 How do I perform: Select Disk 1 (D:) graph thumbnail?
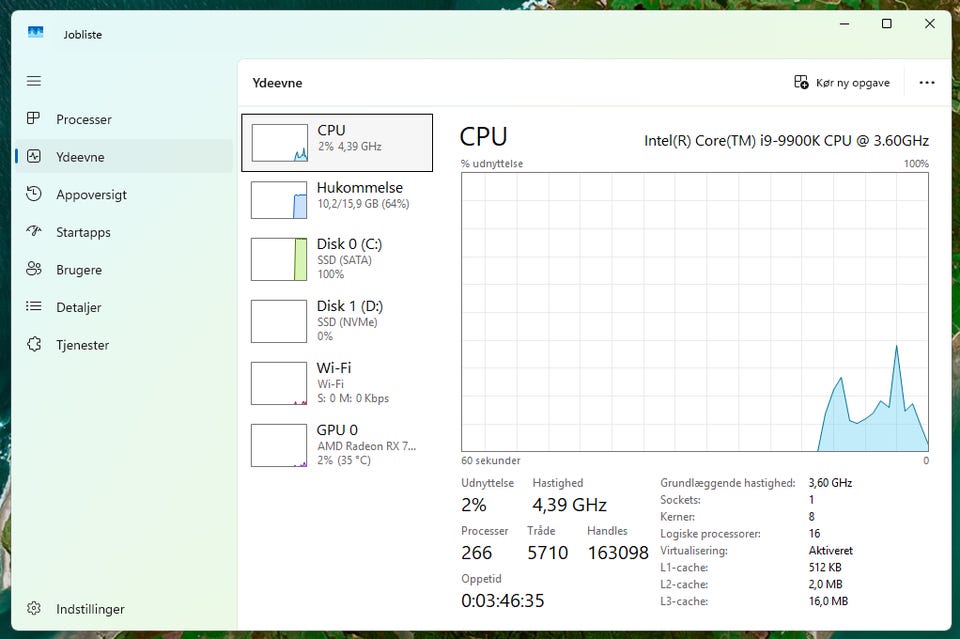click(279, 321)
